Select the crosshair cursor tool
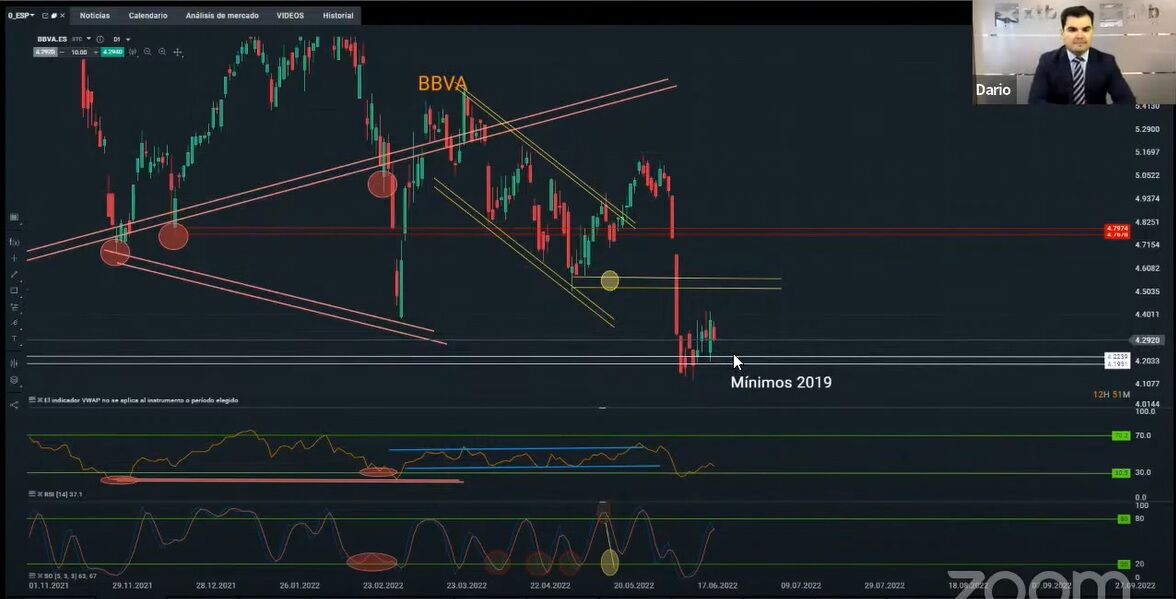 (14, 258)
